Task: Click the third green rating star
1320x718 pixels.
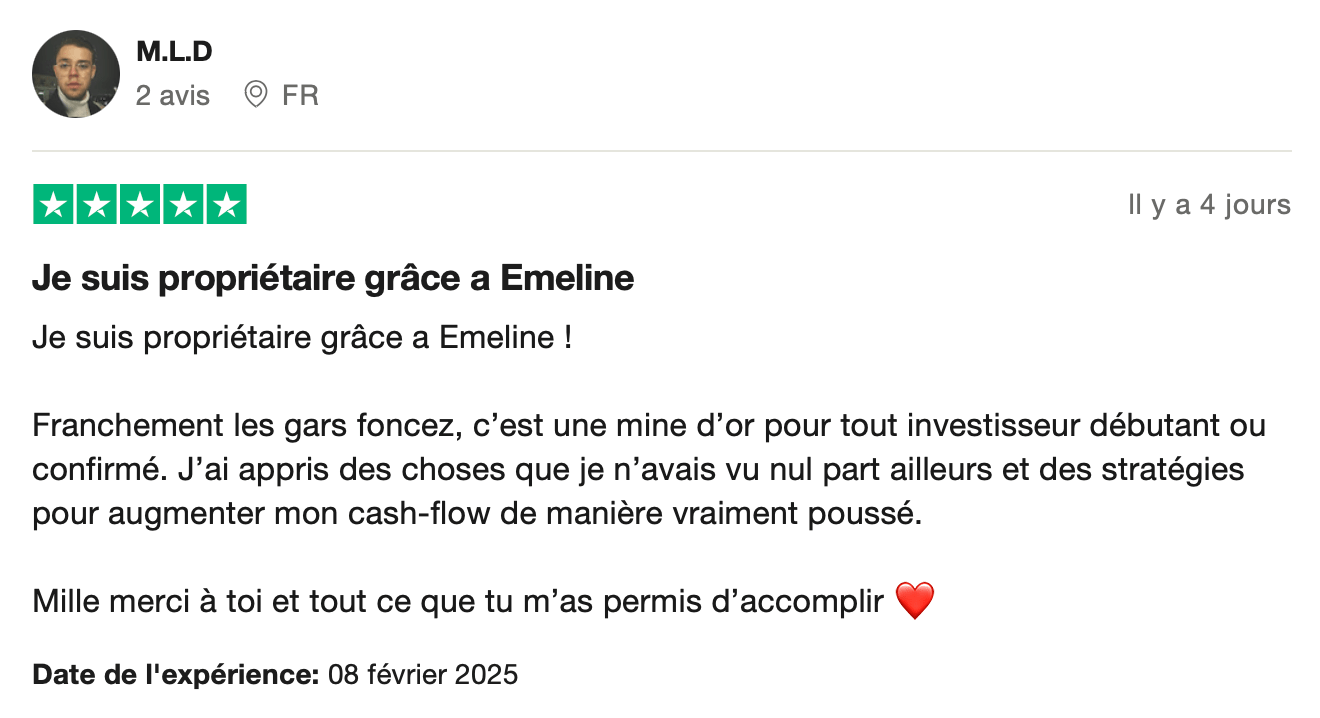Action: [x=140, y=205]
